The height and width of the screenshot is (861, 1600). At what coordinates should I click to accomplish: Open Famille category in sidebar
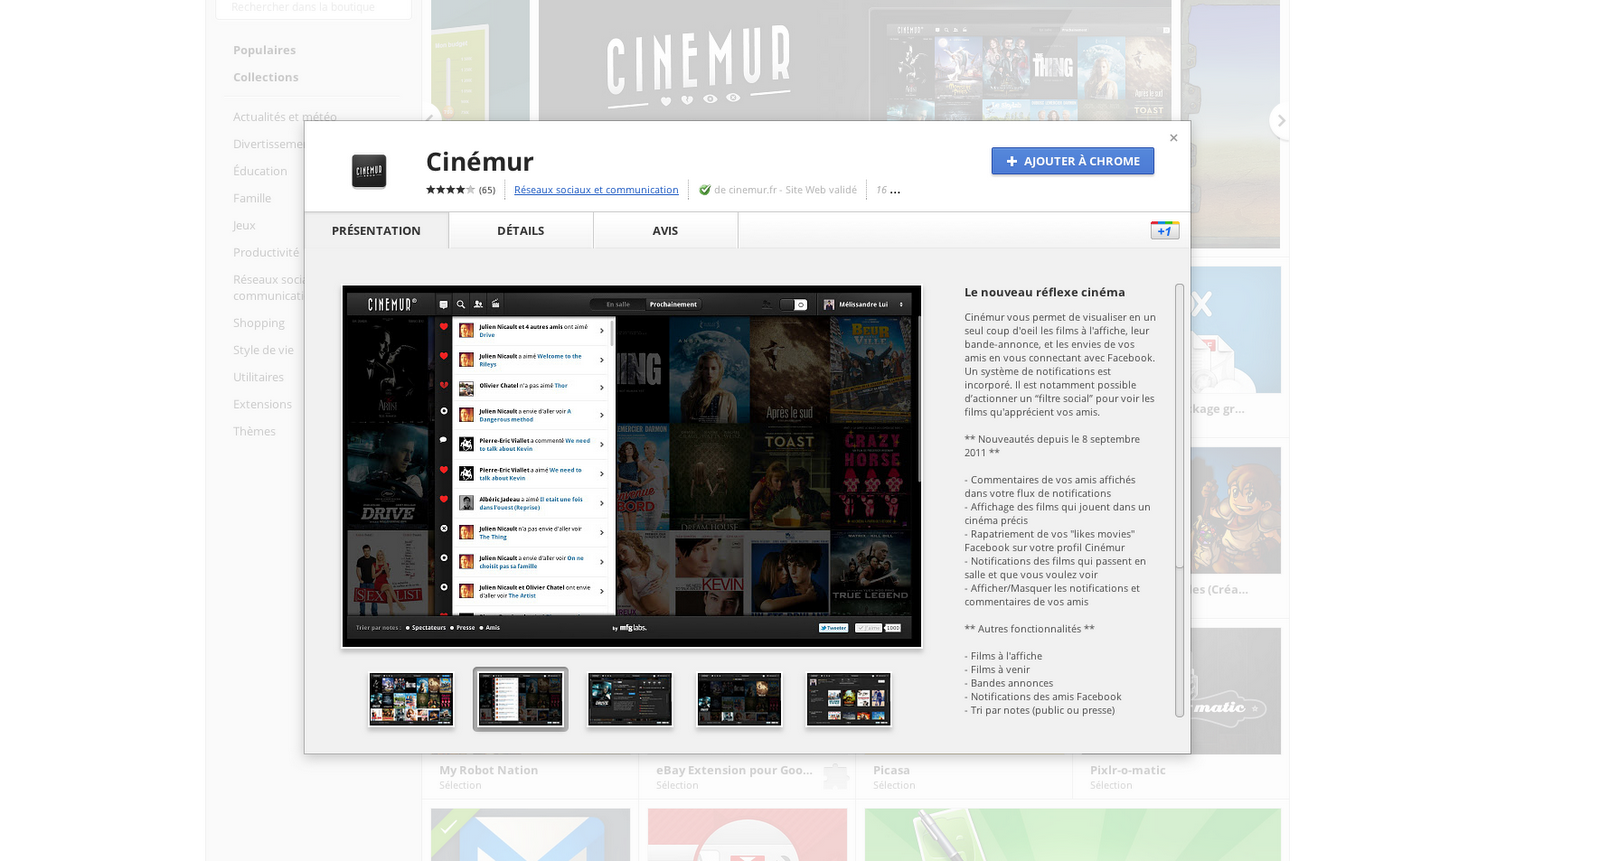[x=252, y=198]
